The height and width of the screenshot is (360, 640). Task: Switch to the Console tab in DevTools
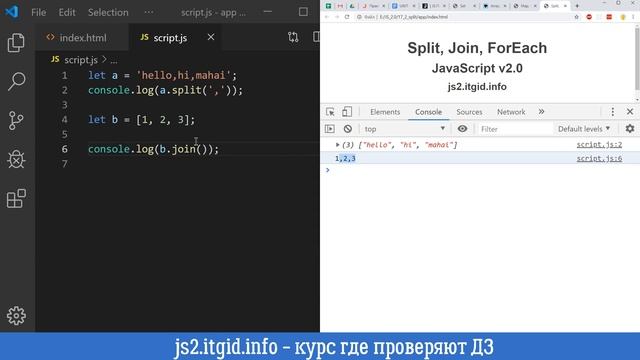click(428, 112)
